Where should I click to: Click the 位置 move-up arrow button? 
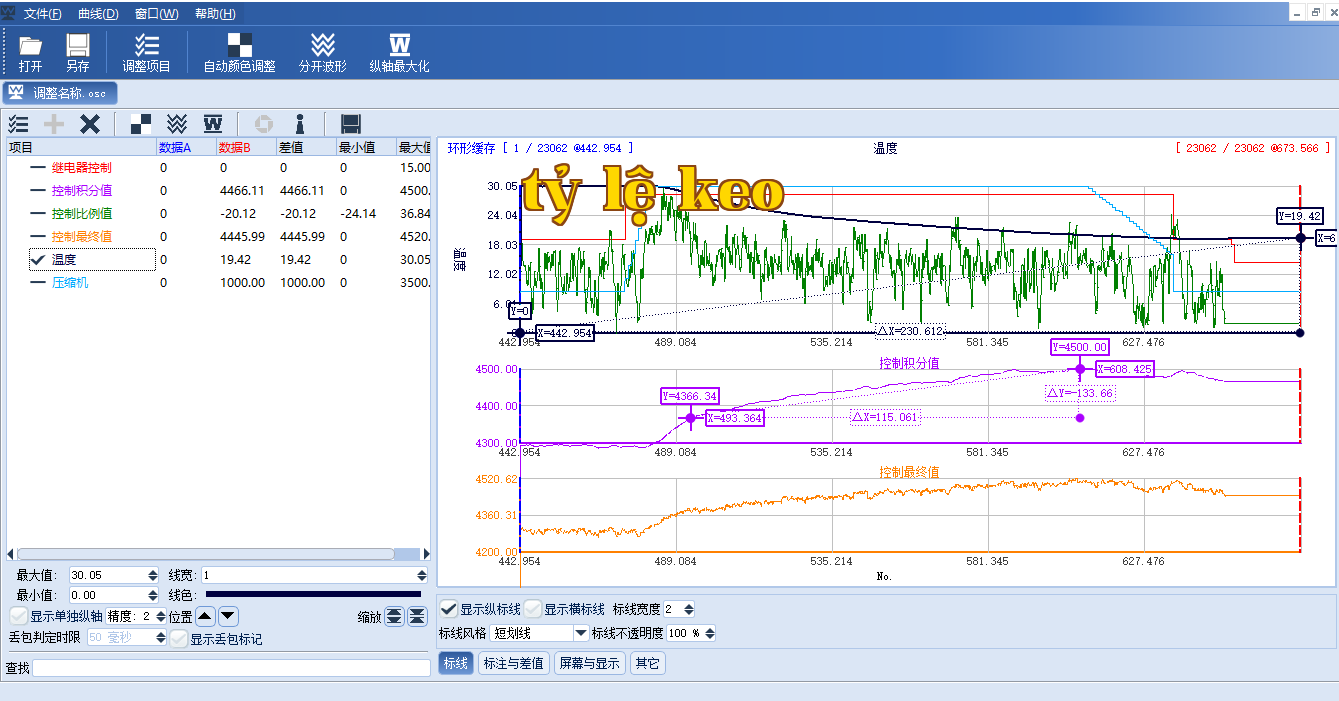[x=205, y=616]
